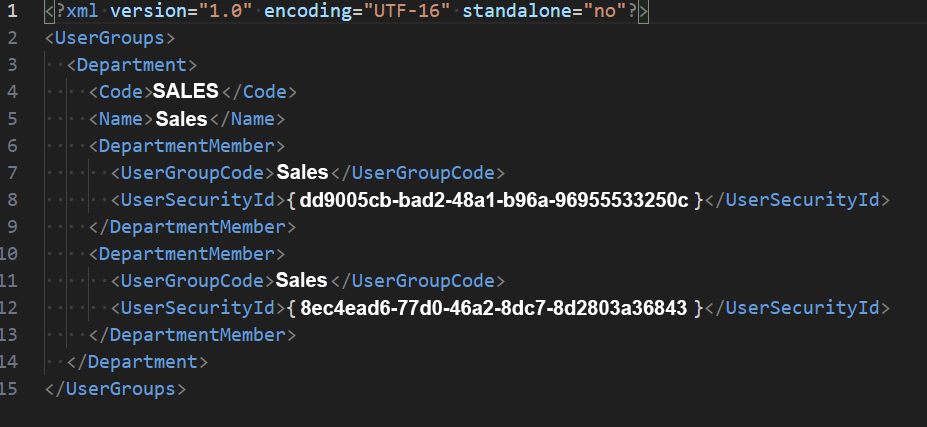Click the closing DepartmentMember tag on line 9
927x427 pixels.
(x=192, y=227)
